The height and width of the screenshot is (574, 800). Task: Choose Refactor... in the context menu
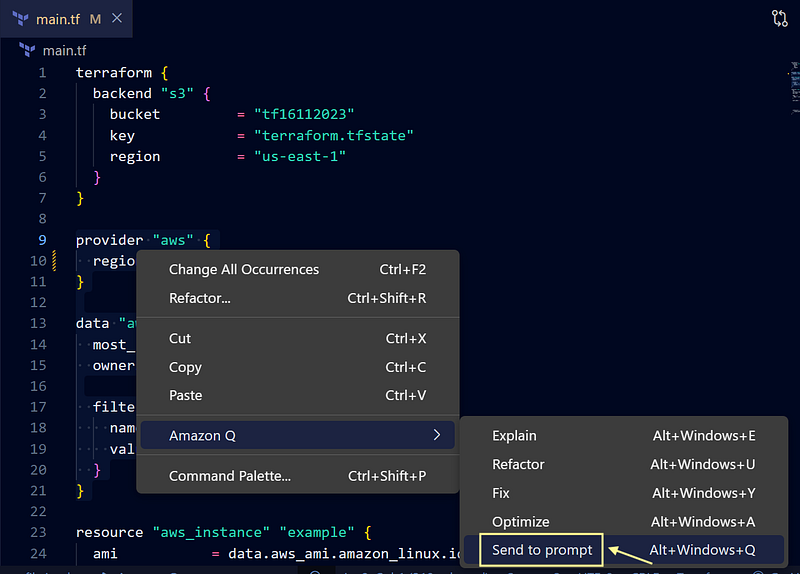pos(297,298)
